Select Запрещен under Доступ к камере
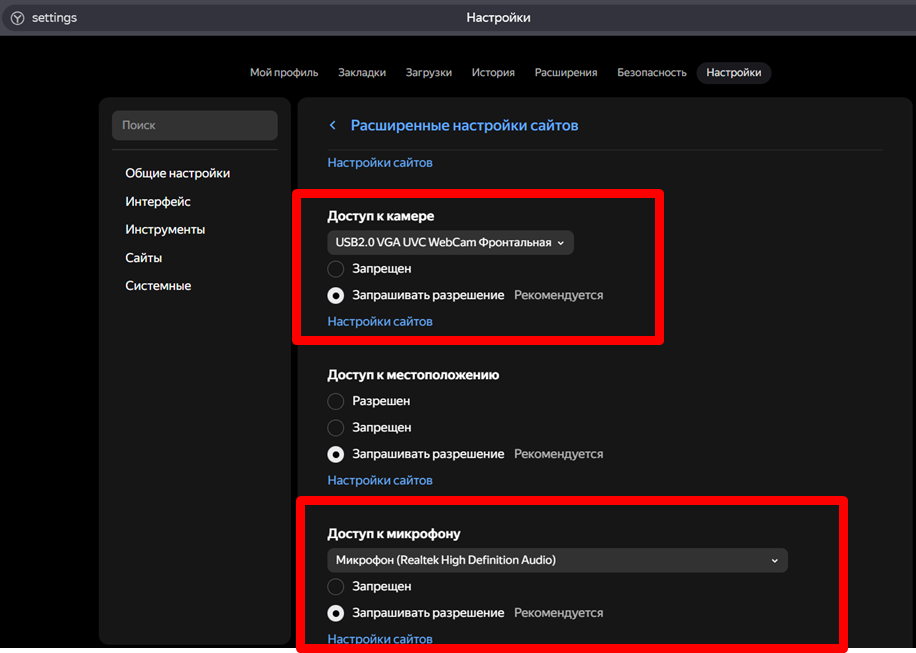 (336, 269)
